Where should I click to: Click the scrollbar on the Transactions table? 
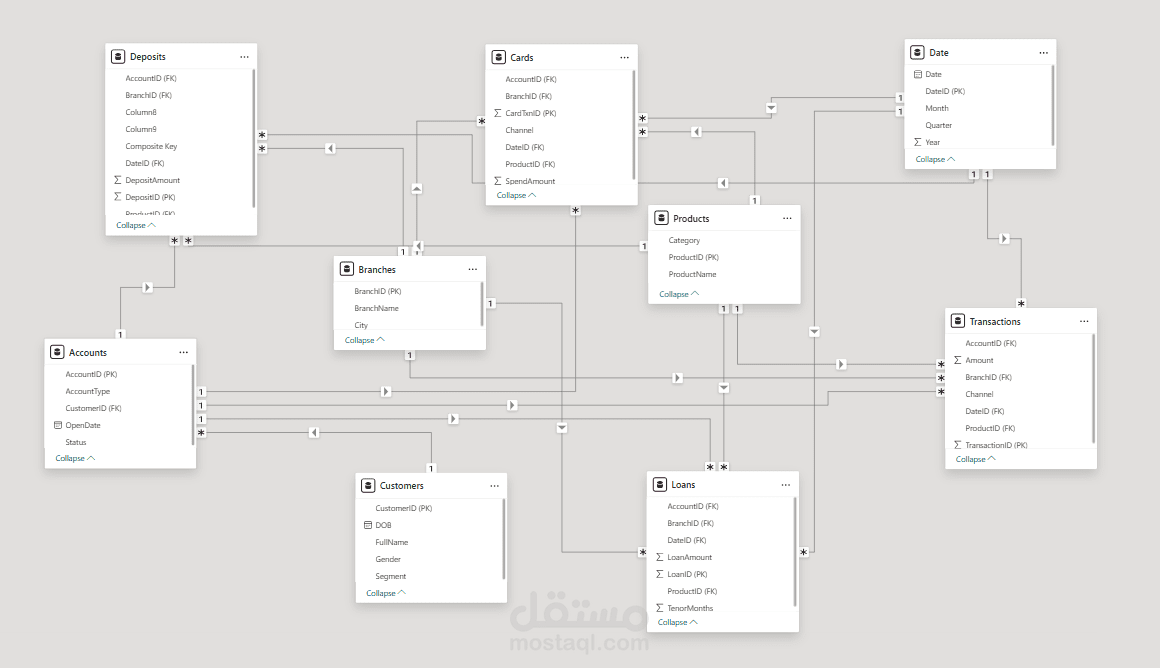click(x=1092, y=390)
